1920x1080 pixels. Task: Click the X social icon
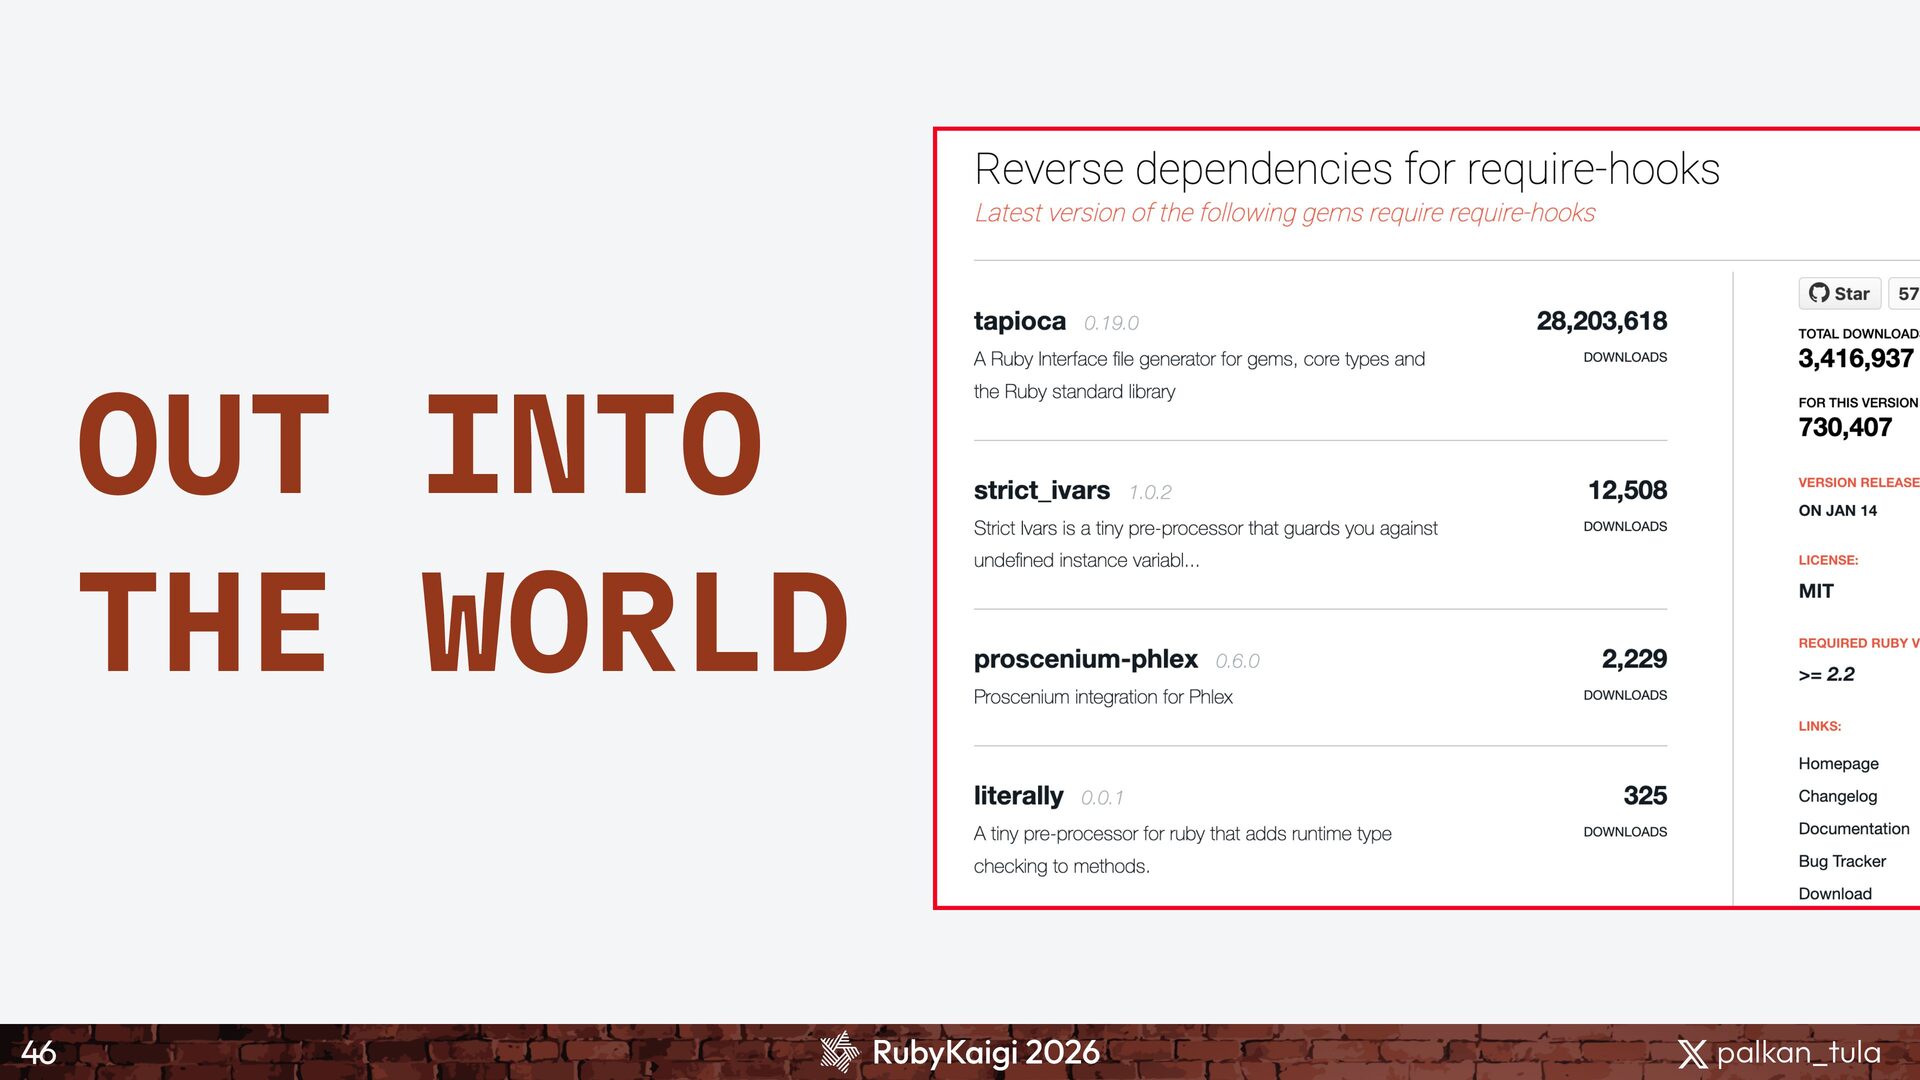pos(1692,1053)
